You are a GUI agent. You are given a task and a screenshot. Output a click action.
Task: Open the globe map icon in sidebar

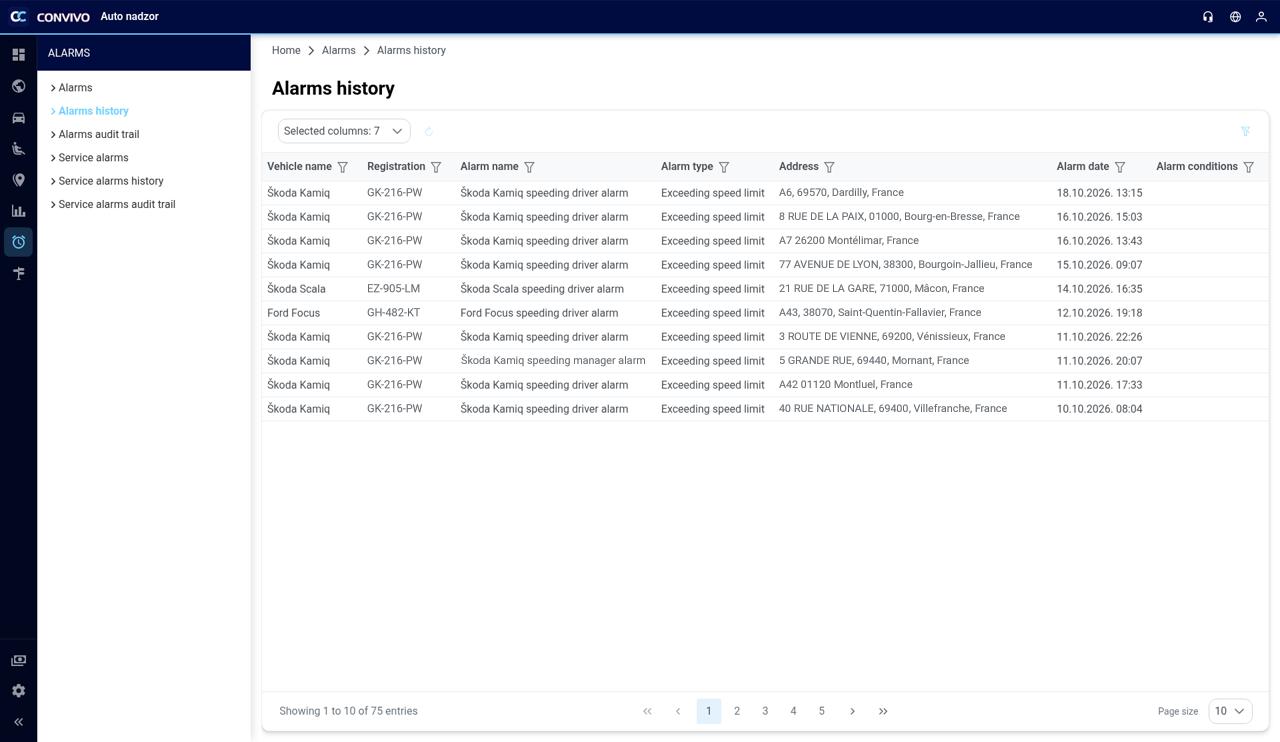(18, 86)
